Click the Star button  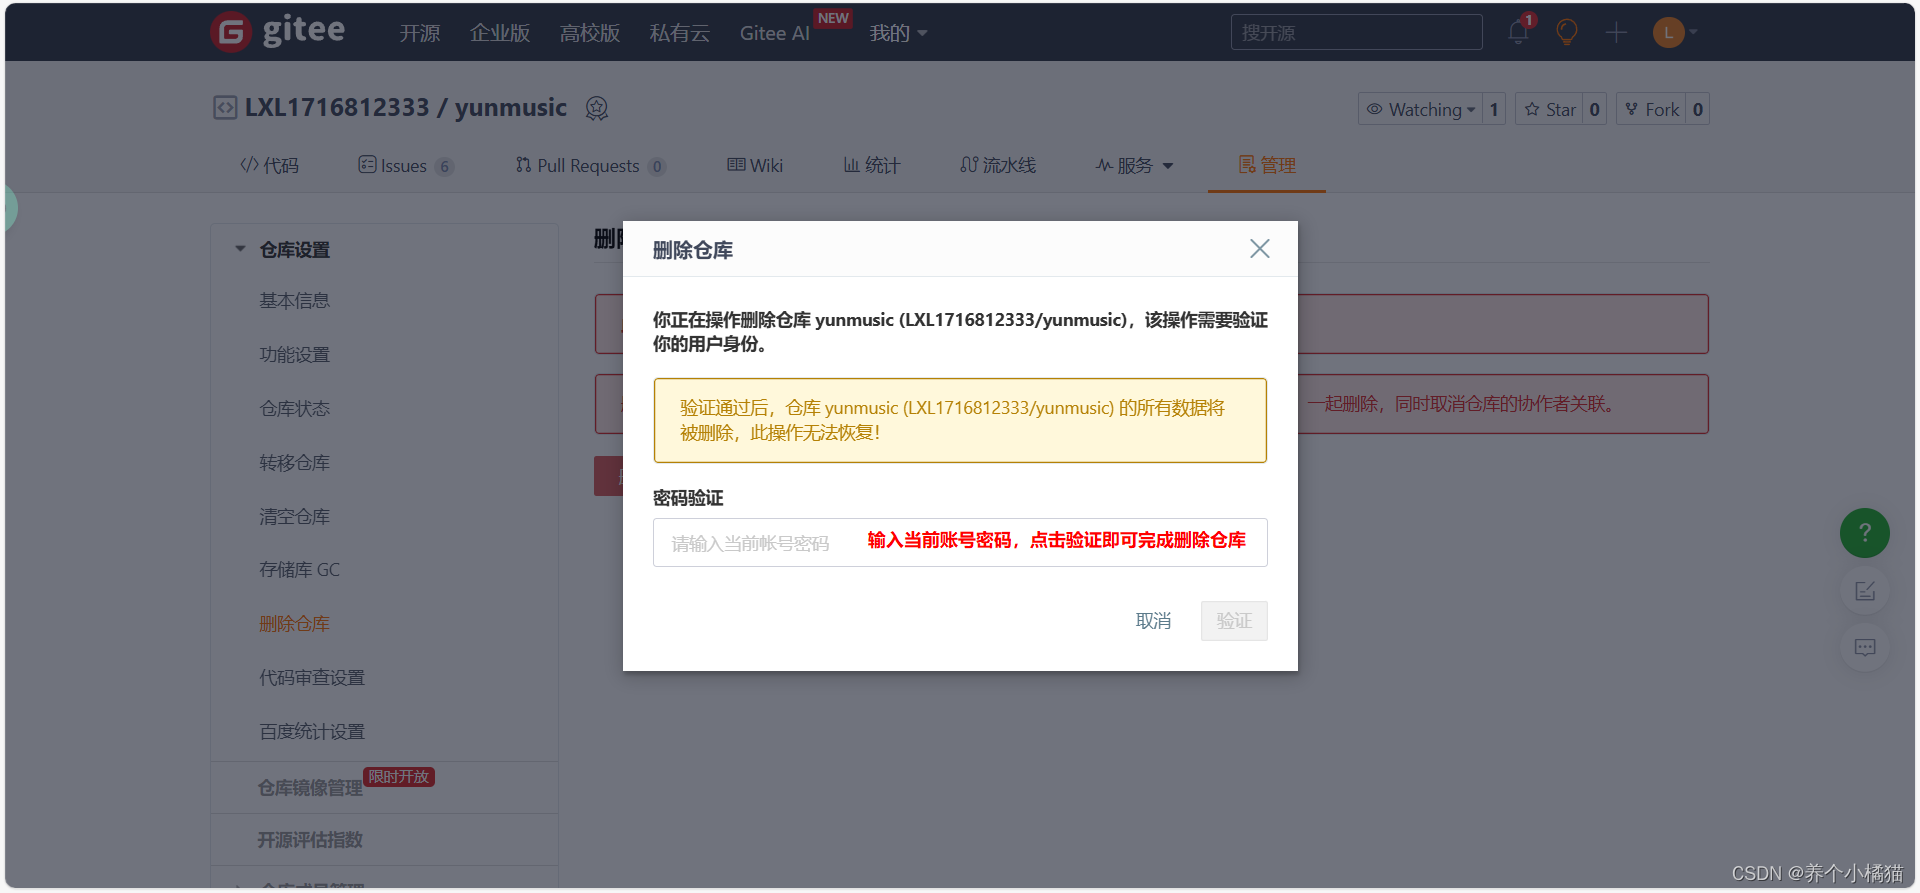pos(1549,109)
